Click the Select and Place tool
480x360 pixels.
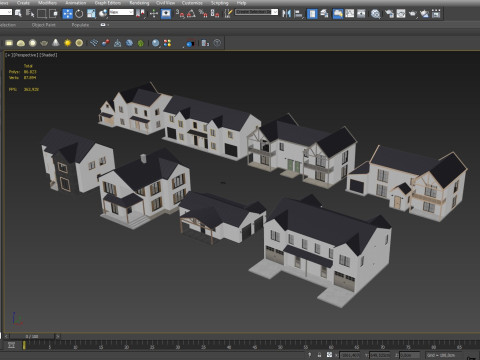click(x=103, y=13)
